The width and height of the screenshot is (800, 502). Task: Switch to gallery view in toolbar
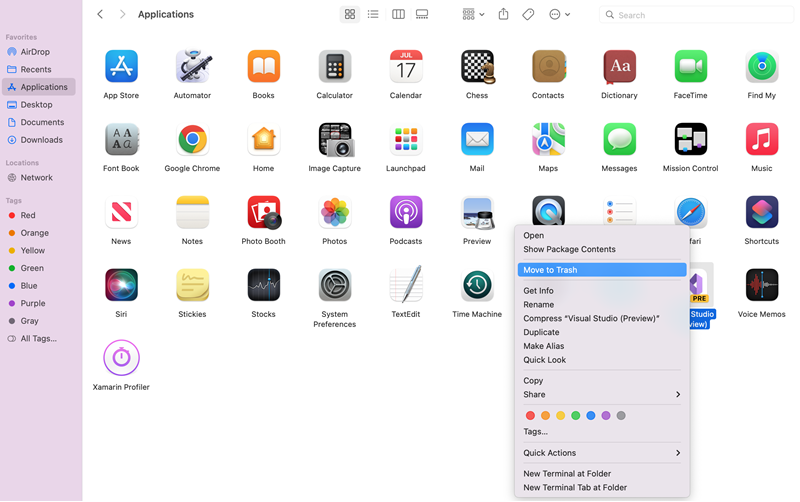coord(422,14)
